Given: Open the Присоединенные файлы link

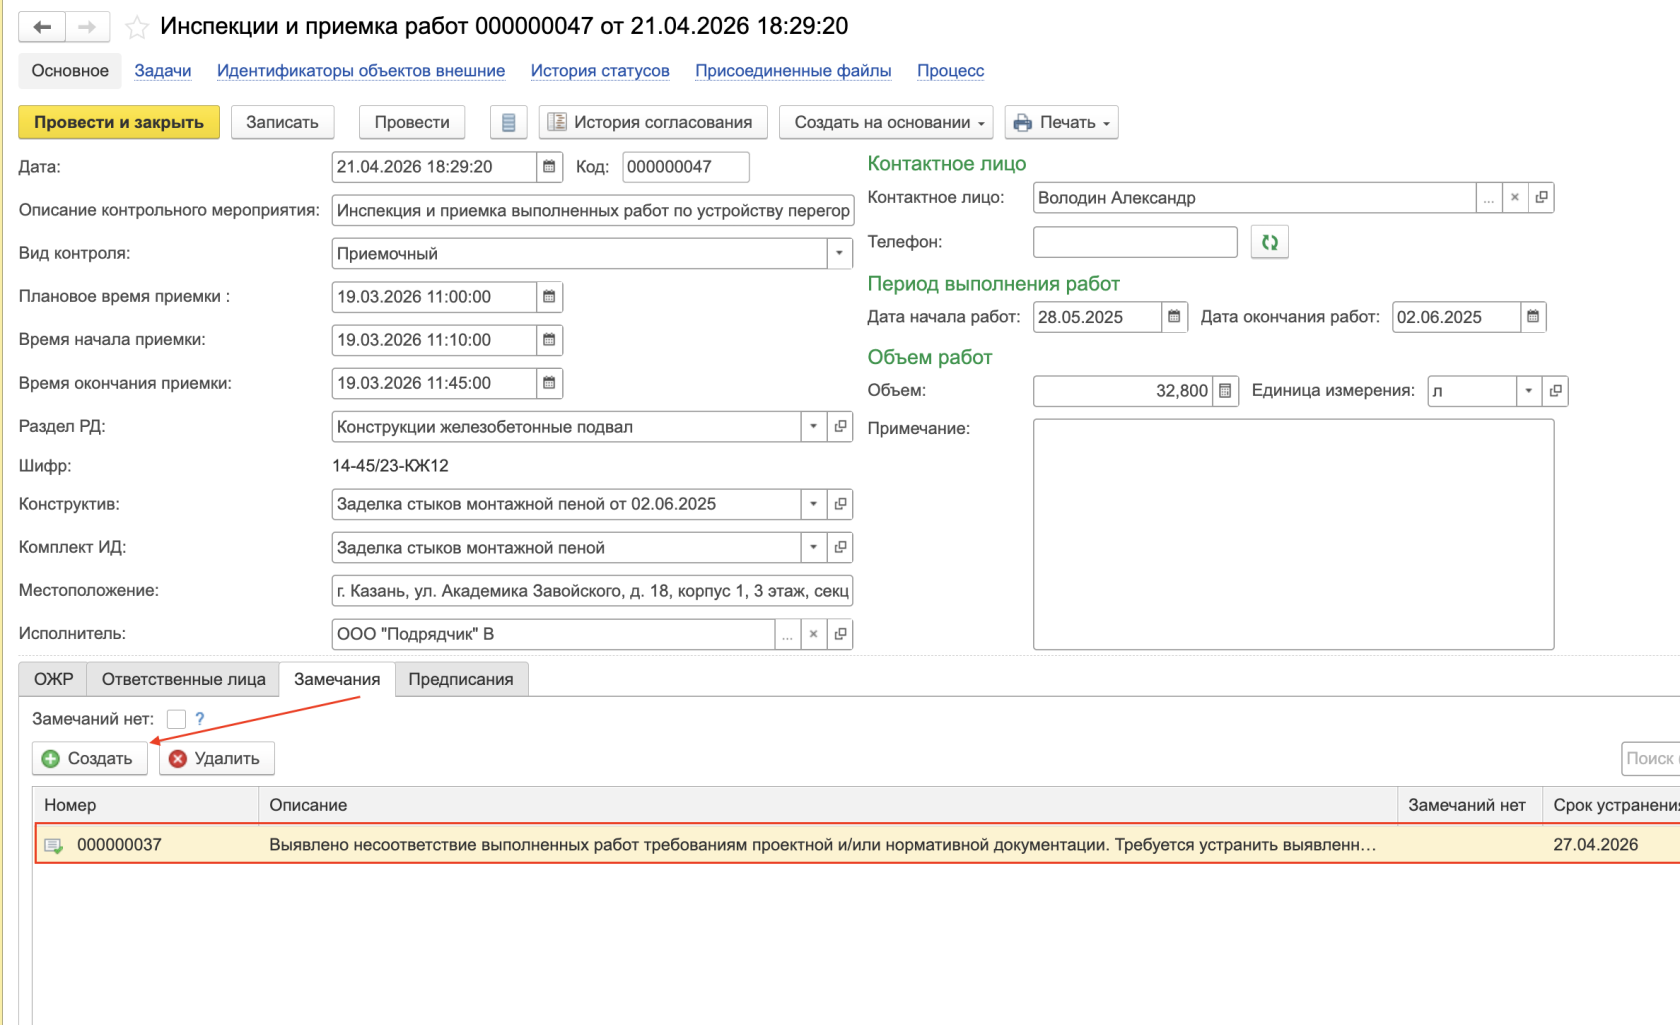Looking at the screenshot, I should click(x=793, y=71).
